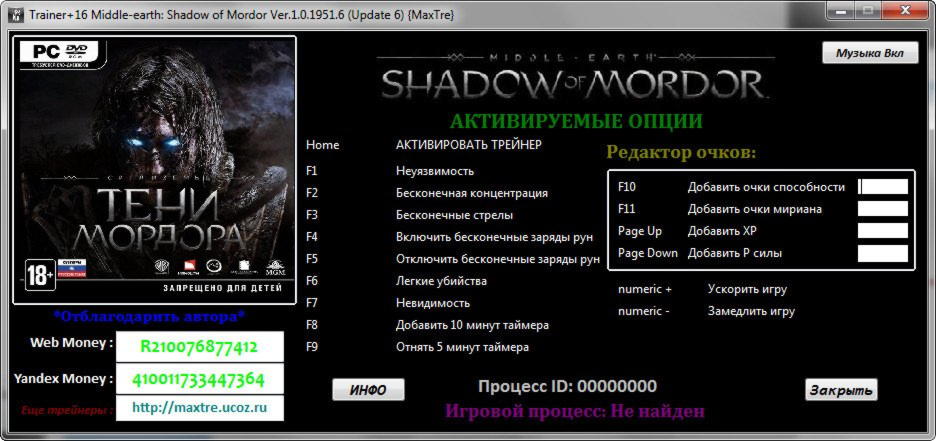This screenshot has width=936, height=441.
Task: Click the numeric - hotkey label
Action: (644, 312)
